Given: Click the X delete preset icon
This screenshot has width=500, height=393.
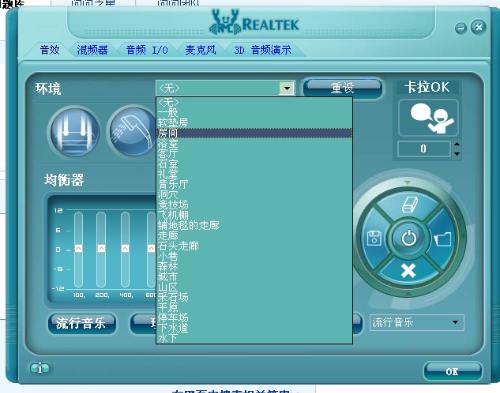Looking at the screenshot, I should (408, 270).
